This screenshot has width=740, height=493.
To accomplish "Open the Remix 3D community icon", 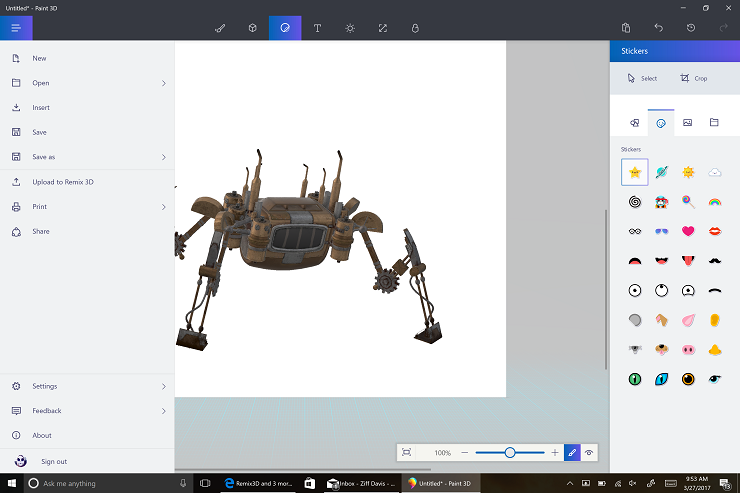I will 415,28.
